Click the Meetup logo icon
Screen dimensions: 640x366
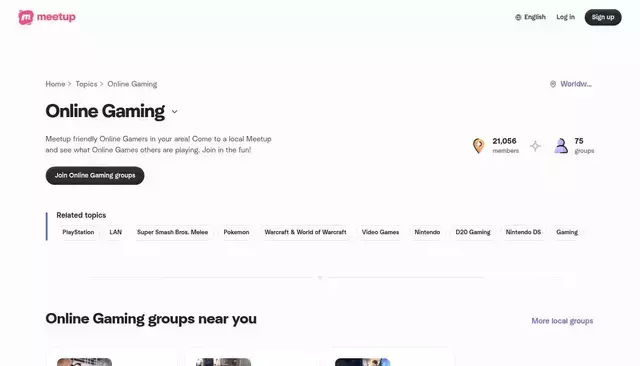26,17
